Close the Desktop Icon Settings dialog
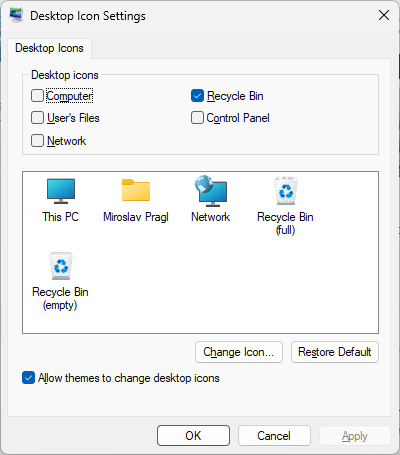 [384, 15]
